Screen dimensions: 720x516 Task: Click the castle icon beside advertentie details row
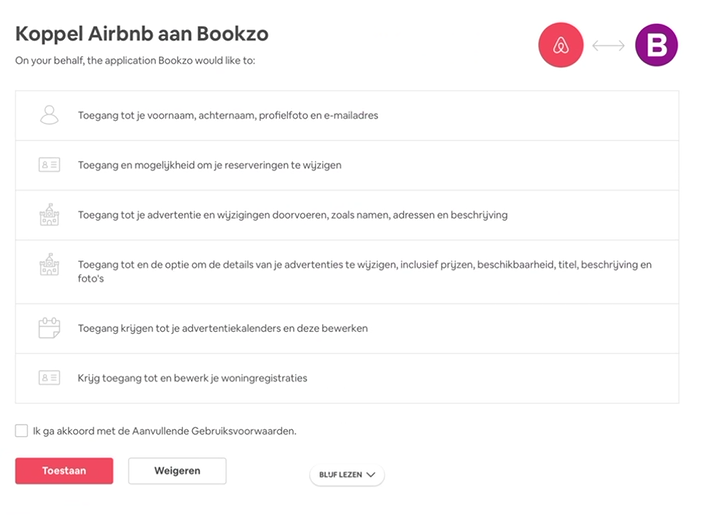pyautogui.click(x=49, y=264)
